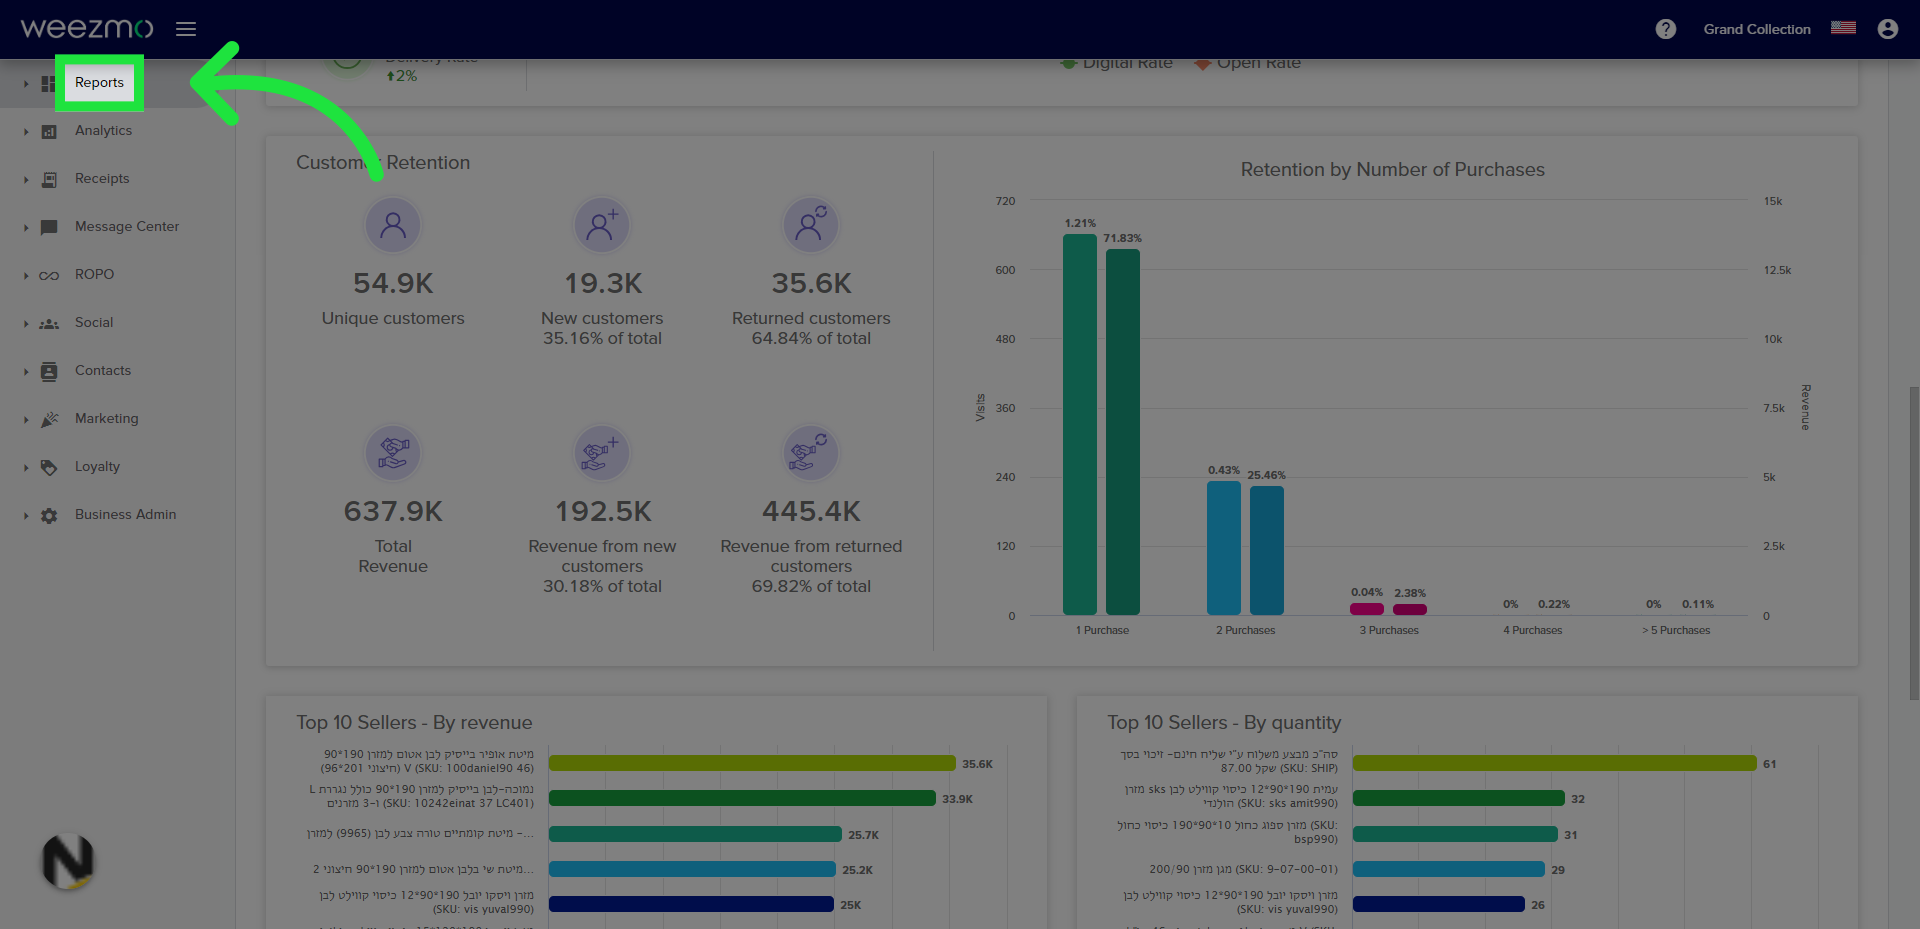Click the Reports dashboard grid icon
The height and width of the screenshot is (929, 1920).
tap(48, 84)
